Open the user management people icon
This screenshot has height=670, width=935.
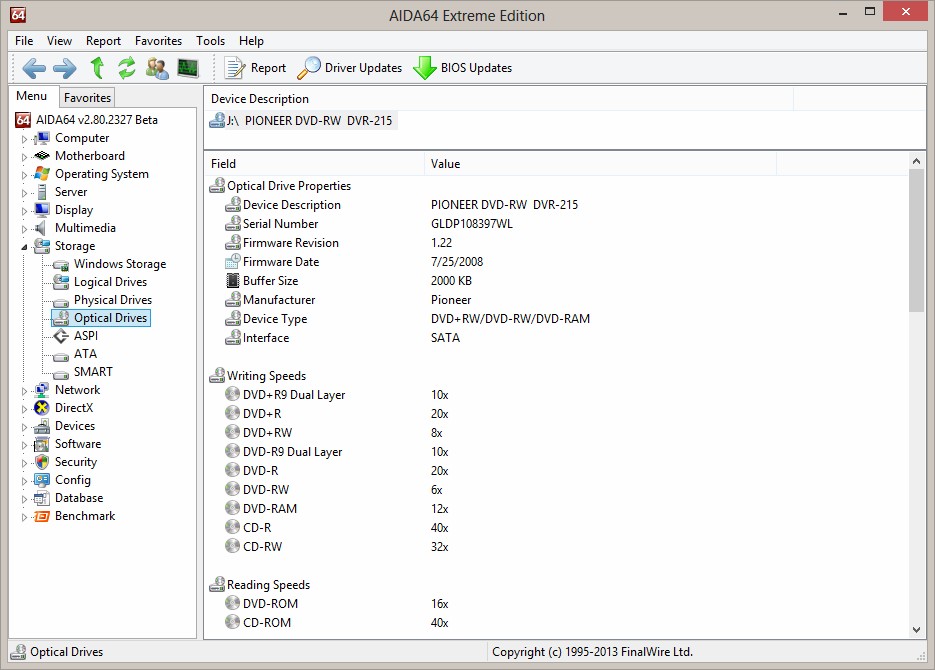click(157, 68)
